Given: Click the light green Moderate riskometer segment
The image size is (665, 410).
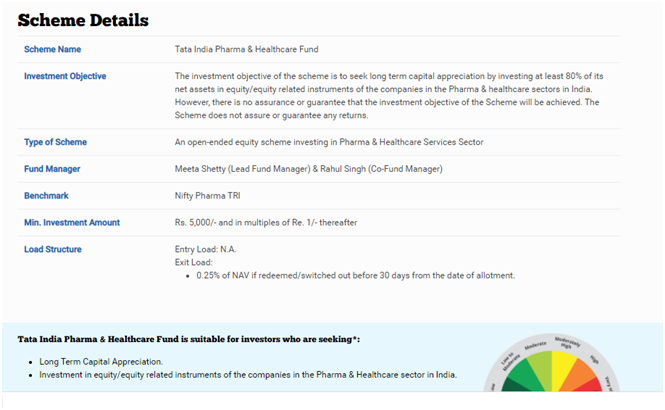Looking at the screenshot, I should point(540,371).
